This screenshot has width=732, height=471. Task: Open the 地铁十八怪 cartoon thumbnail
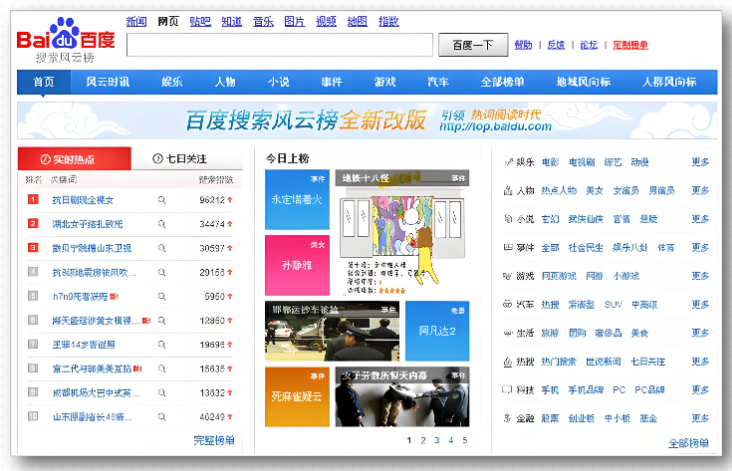(x=402, y=232)
